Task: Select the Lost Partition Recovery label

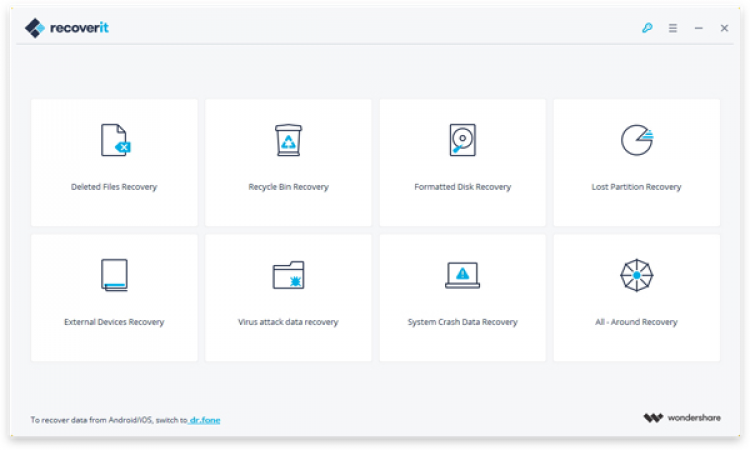Action: 636,187
